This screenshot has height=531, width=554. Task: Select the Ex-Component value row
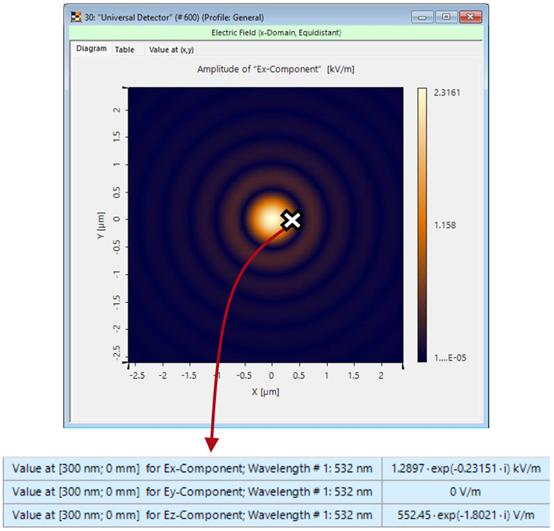(276, 468)
